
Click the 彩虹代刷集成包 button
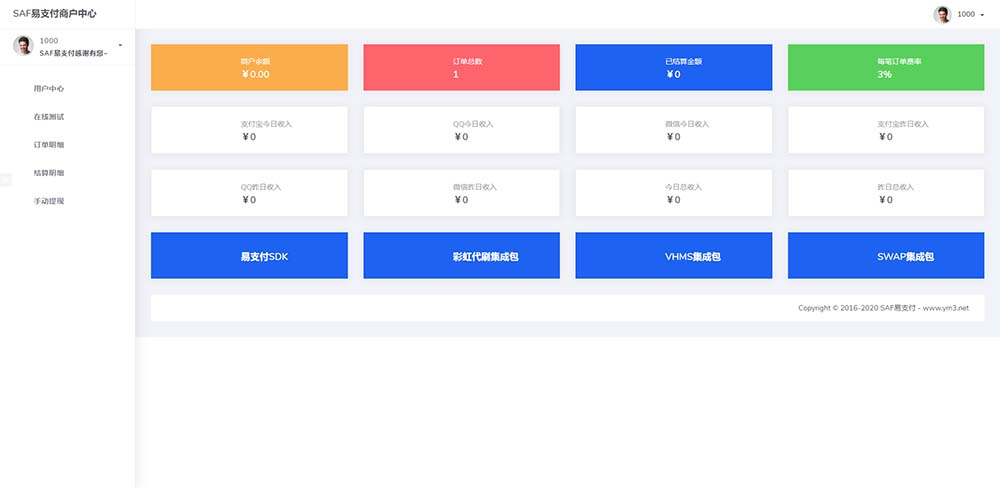tap(462, 255)
